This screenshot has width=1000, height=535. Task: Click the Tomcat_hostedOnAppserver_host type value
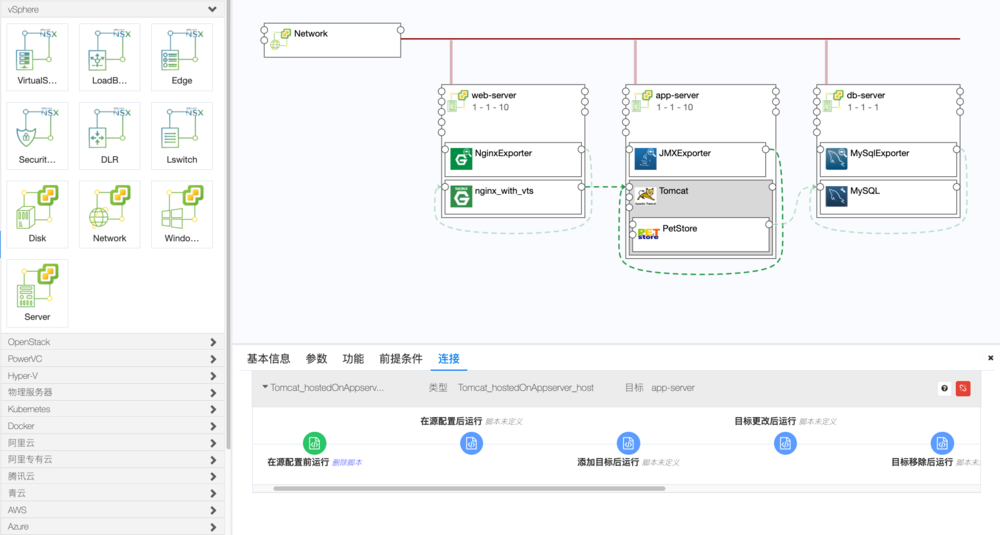click(x=526, y=388)
